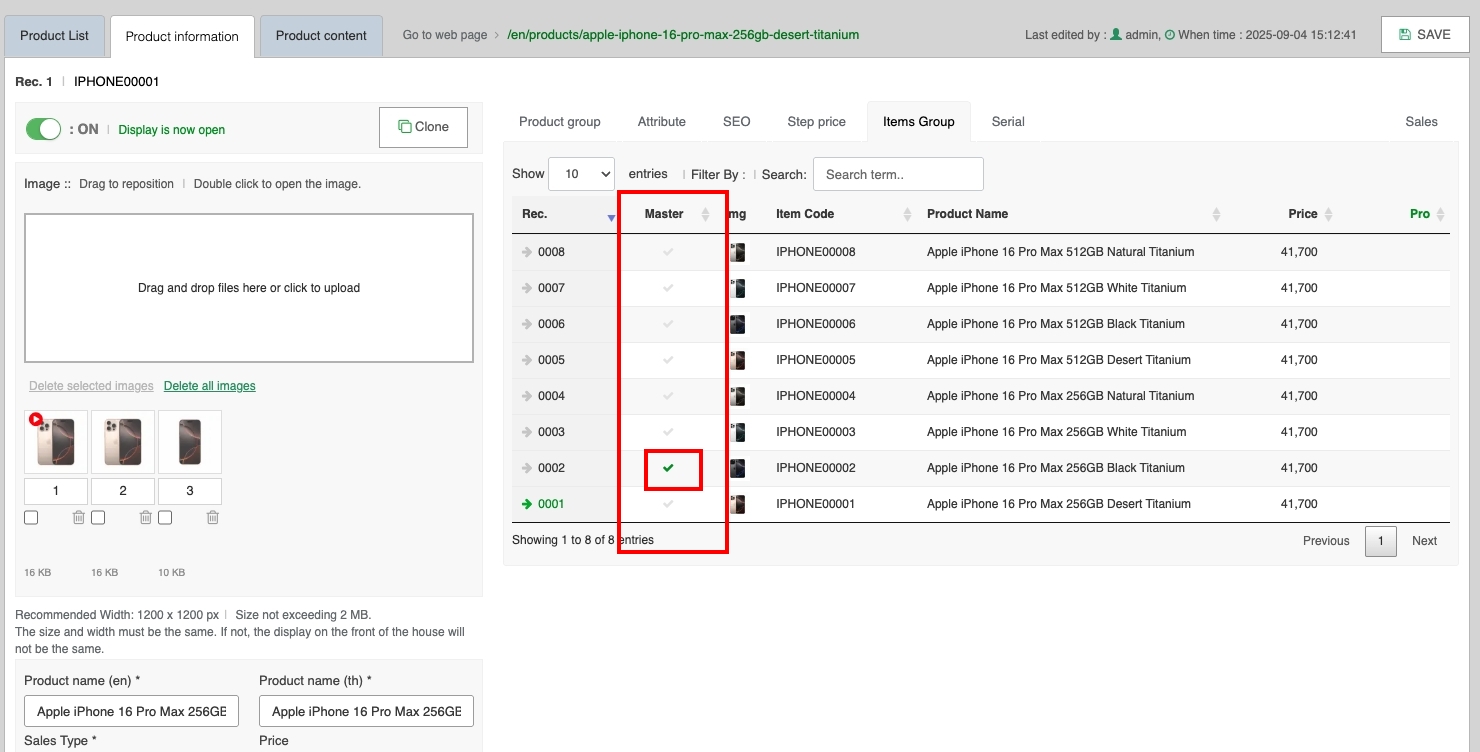The image size is (1480, 752).
Task: Tick the checkbox under image 1
Action: tap(31, 518)
